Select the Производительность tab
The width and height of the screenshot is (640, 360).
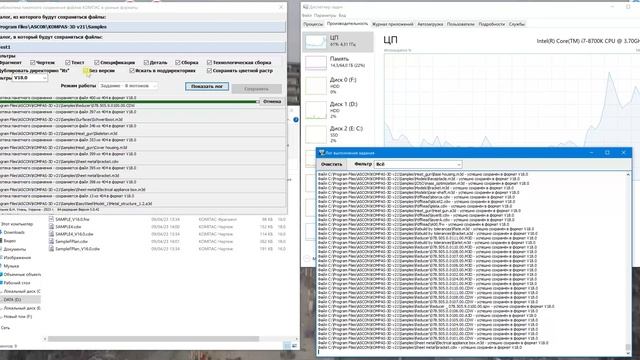tap(347, 24)
